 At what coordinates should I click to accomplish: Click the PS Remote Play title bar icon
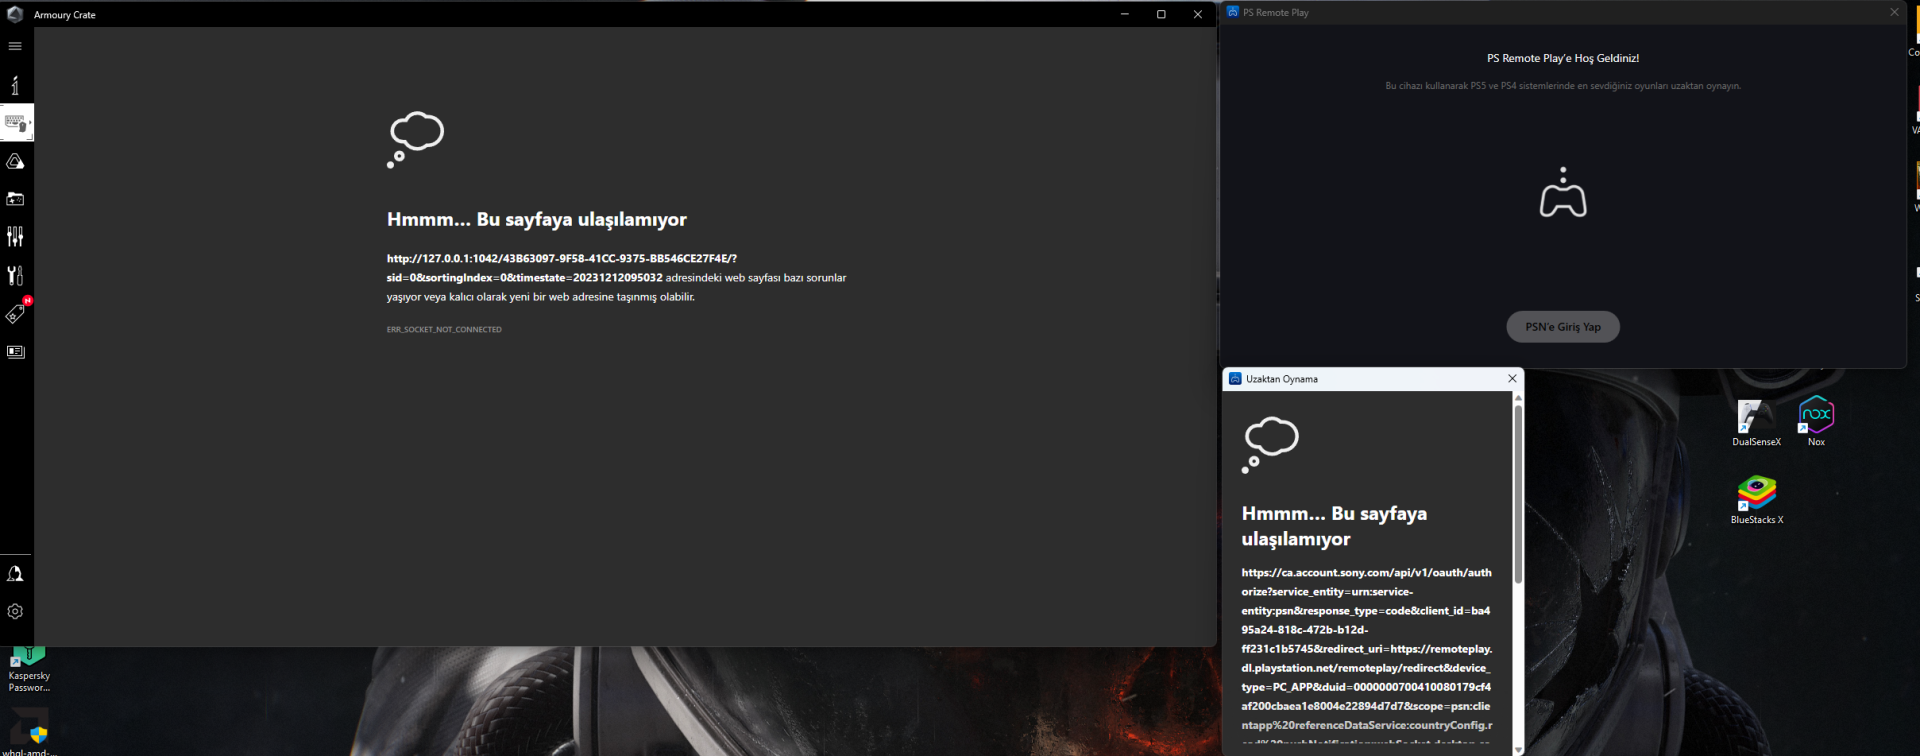tap(1233, 12)
